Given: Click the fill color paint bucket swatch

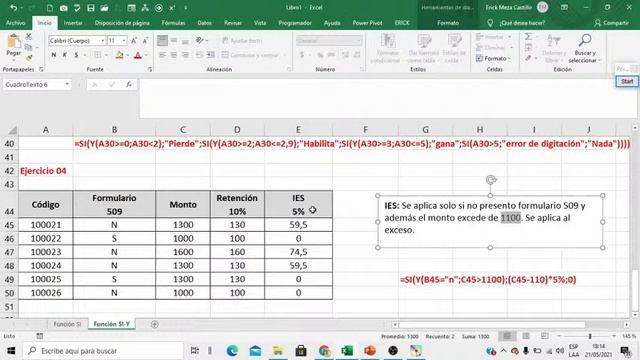Looking at the screenshot, I should click(119, 55).
